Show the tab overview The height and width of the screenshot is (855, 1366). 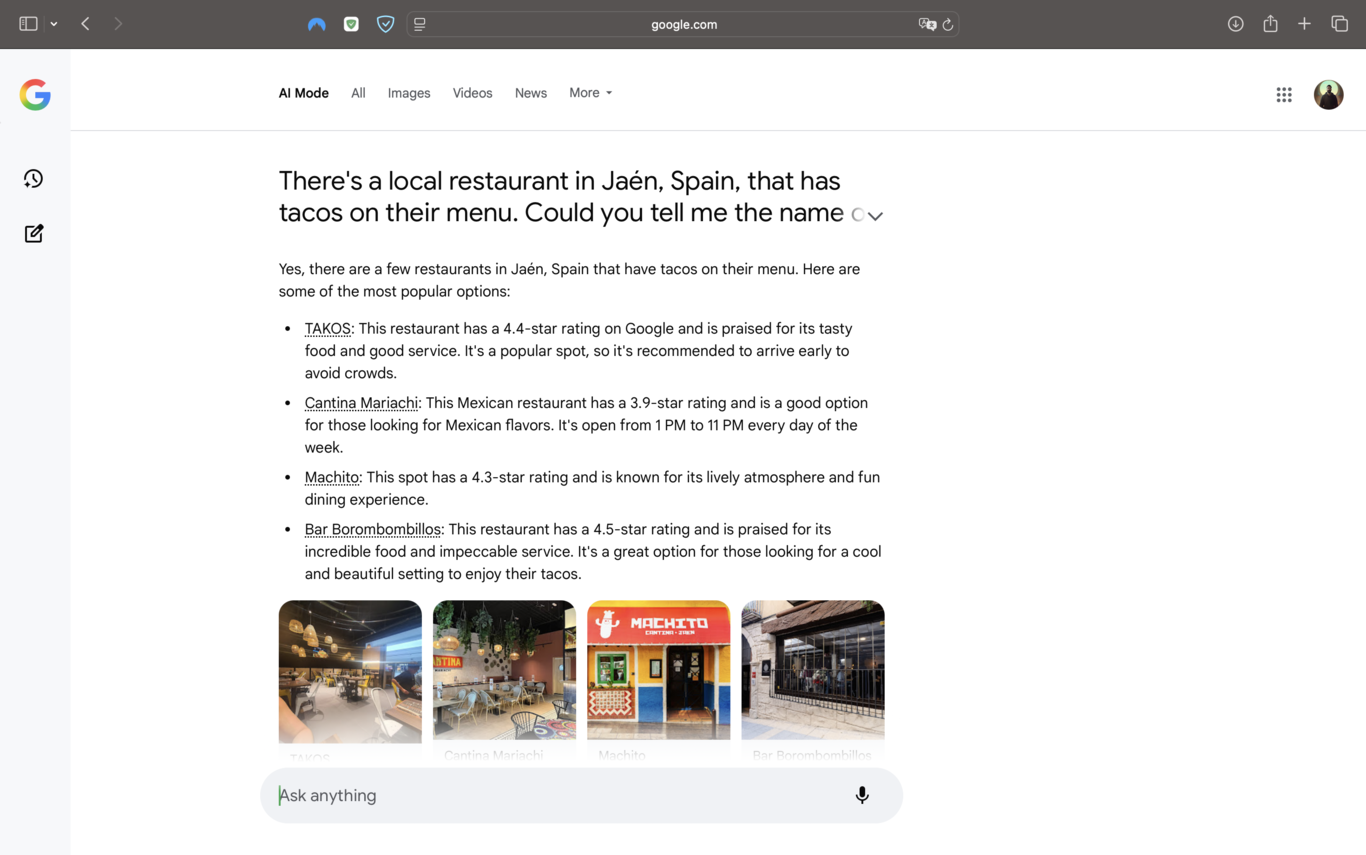[1340, 24]
